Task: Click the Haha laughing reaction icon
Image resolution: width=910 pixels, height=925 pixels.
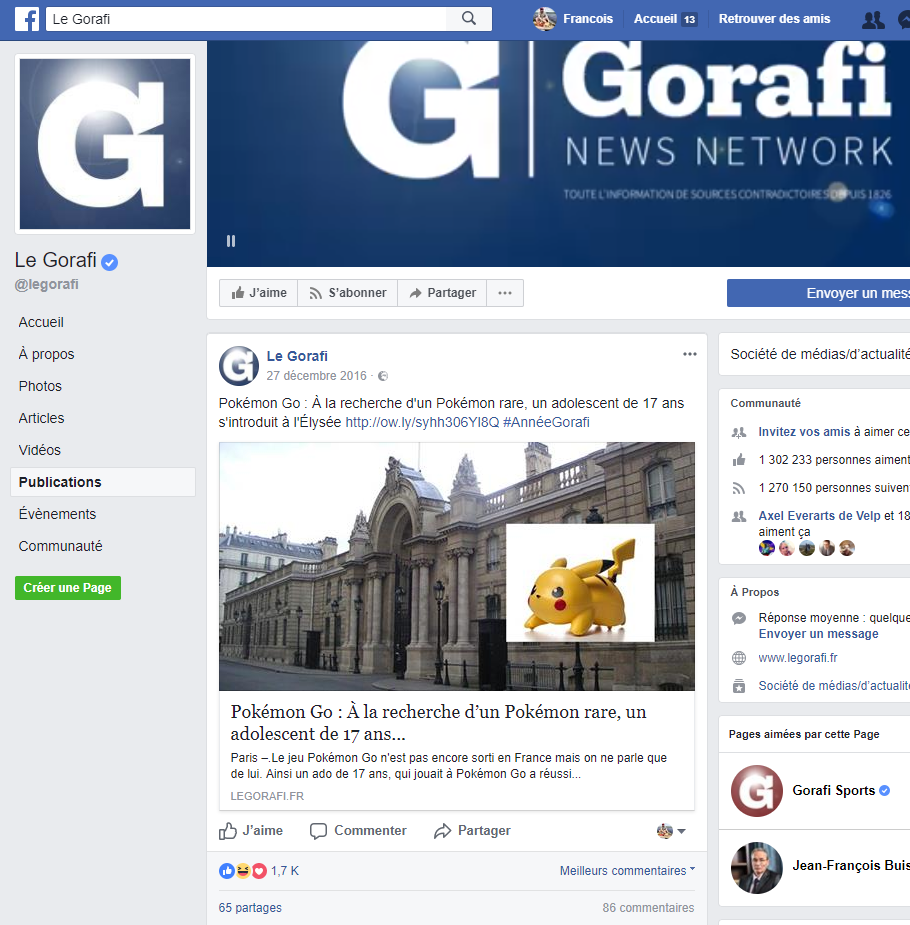Action: click(x=243, y=870)
